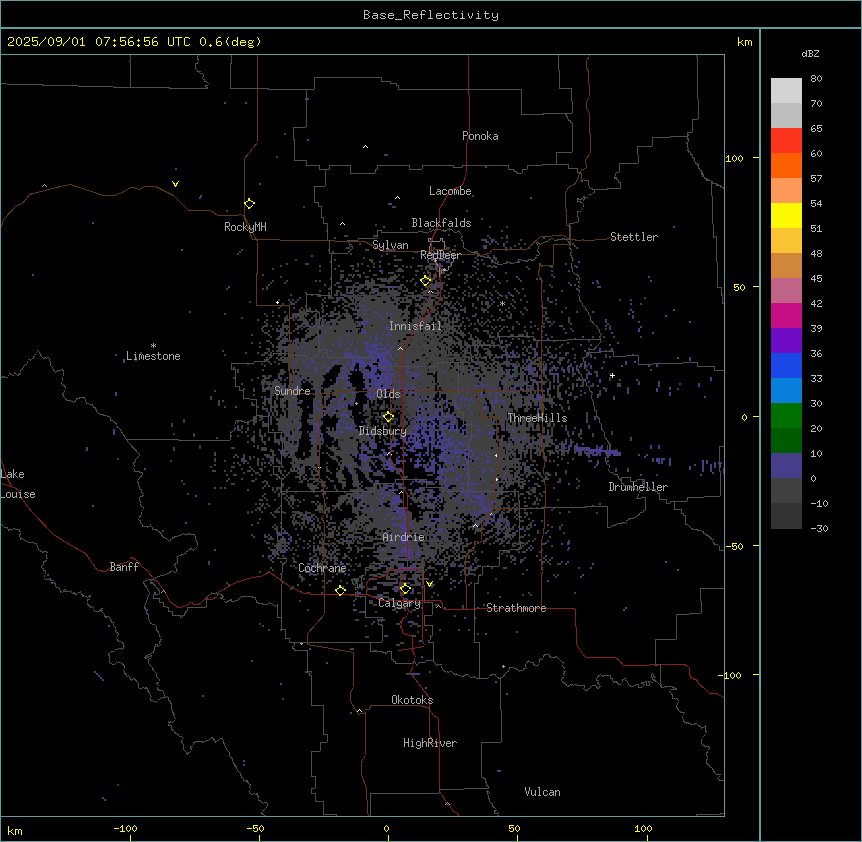Select the light gray 70-80 dBZ legend swatch
Viewport: 862px width, 842px height.
(x=786, y=90)
